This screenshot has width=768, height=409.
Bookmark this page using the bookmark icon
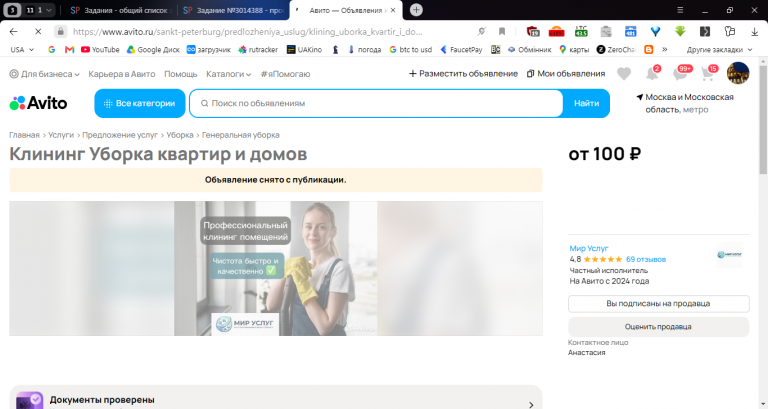[502, 31]
